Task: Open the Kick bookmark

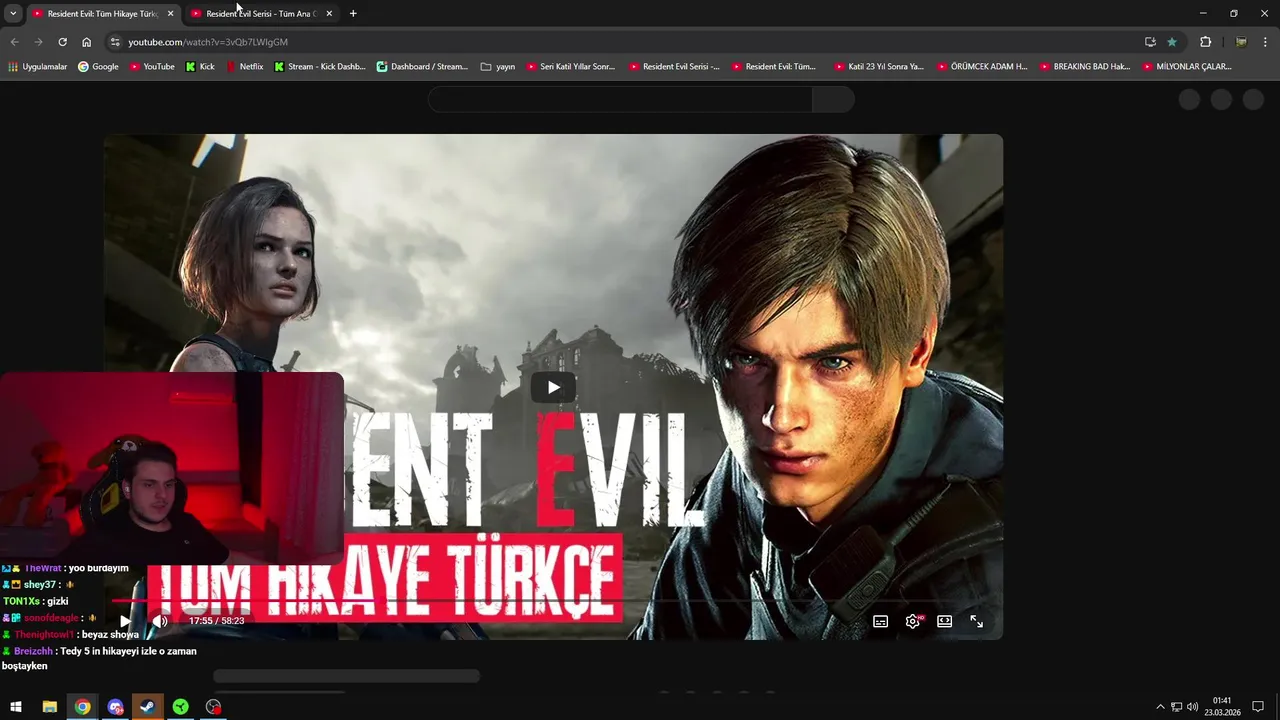Action: click(x=200, y=67)
